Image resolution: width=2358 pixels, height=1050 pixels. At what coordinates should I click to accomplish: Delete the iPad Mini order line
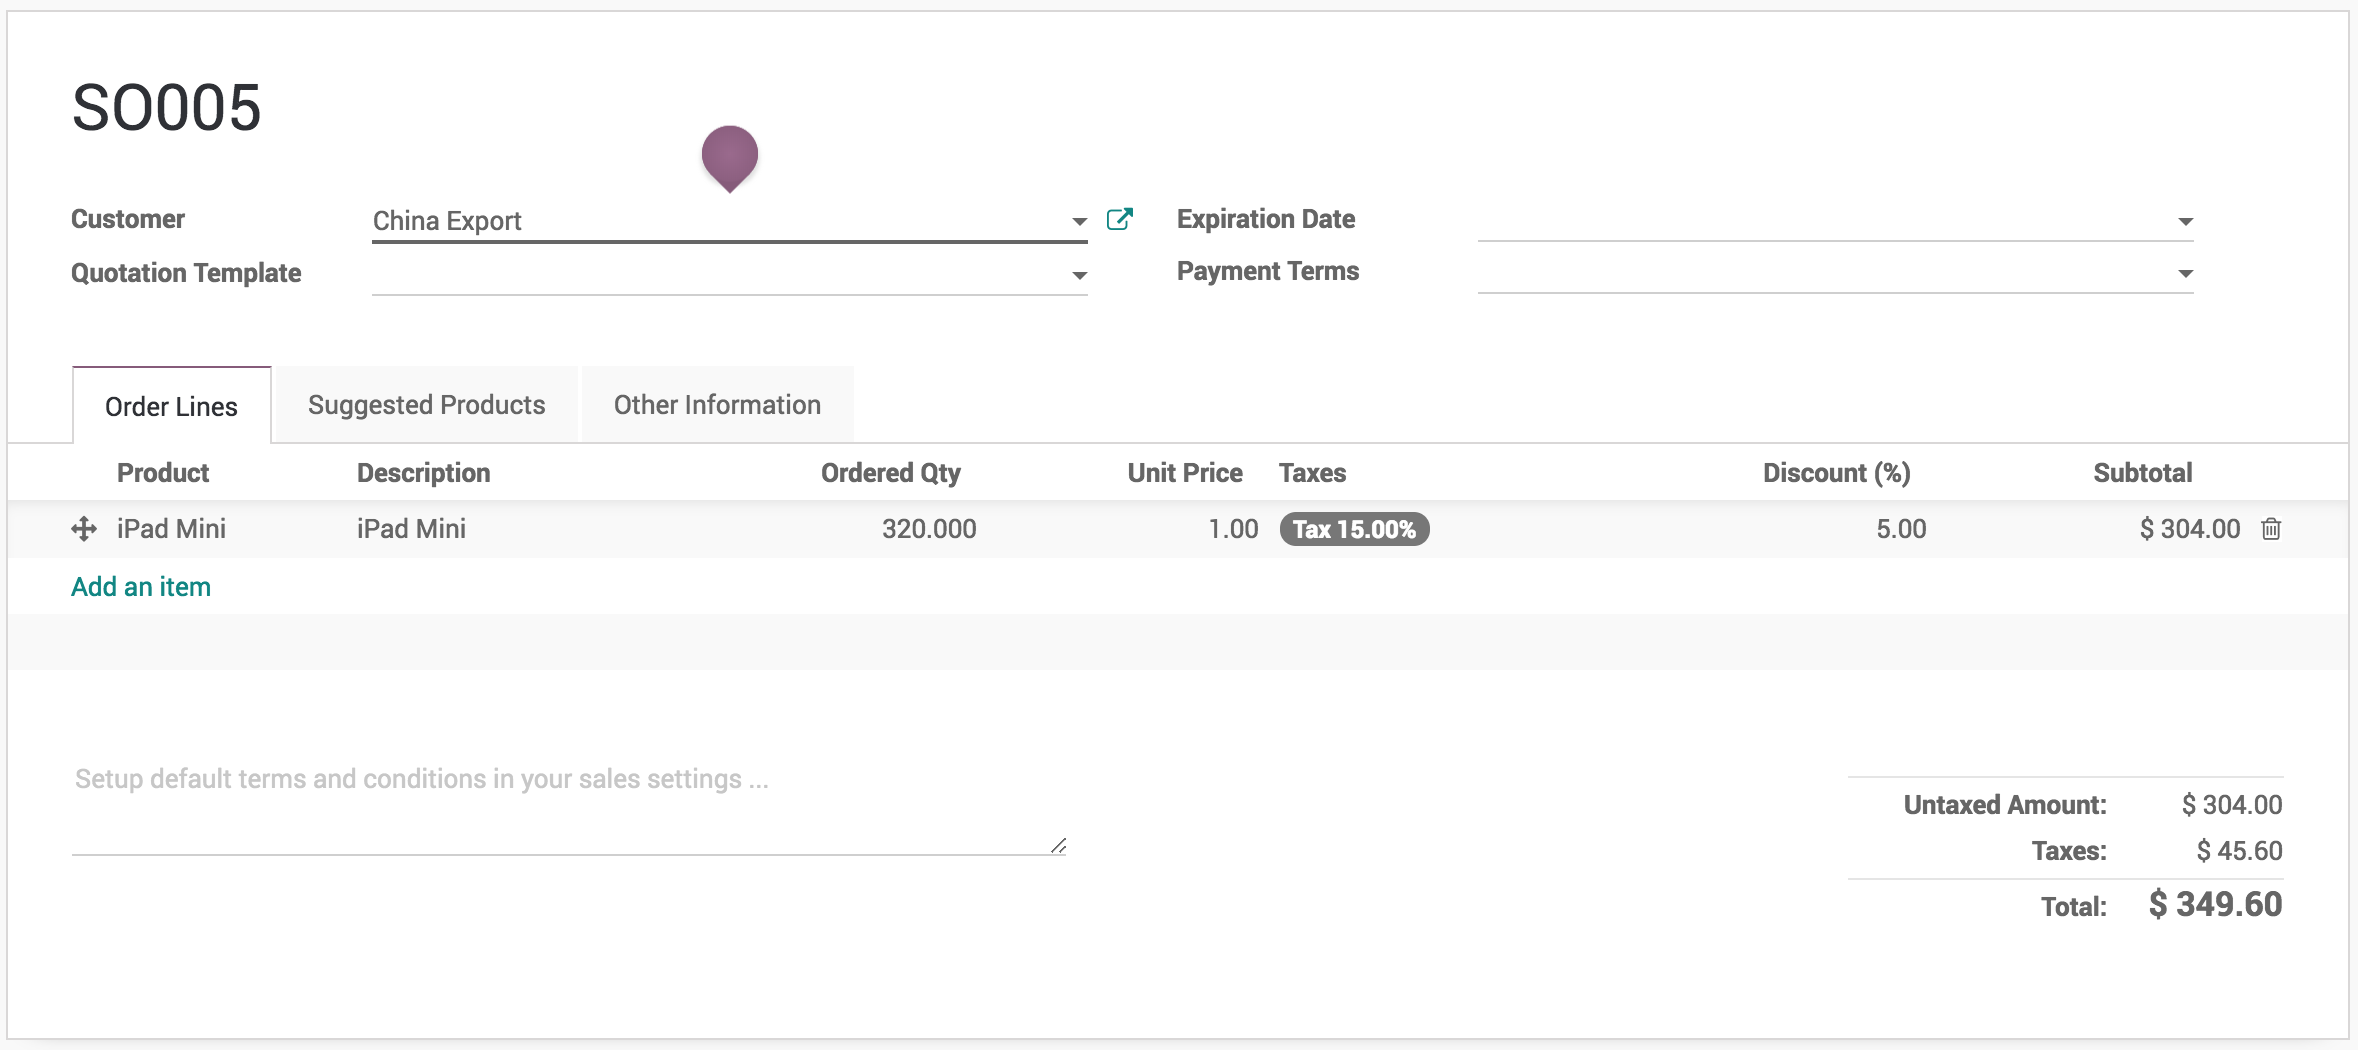(x=2271, y=529)
